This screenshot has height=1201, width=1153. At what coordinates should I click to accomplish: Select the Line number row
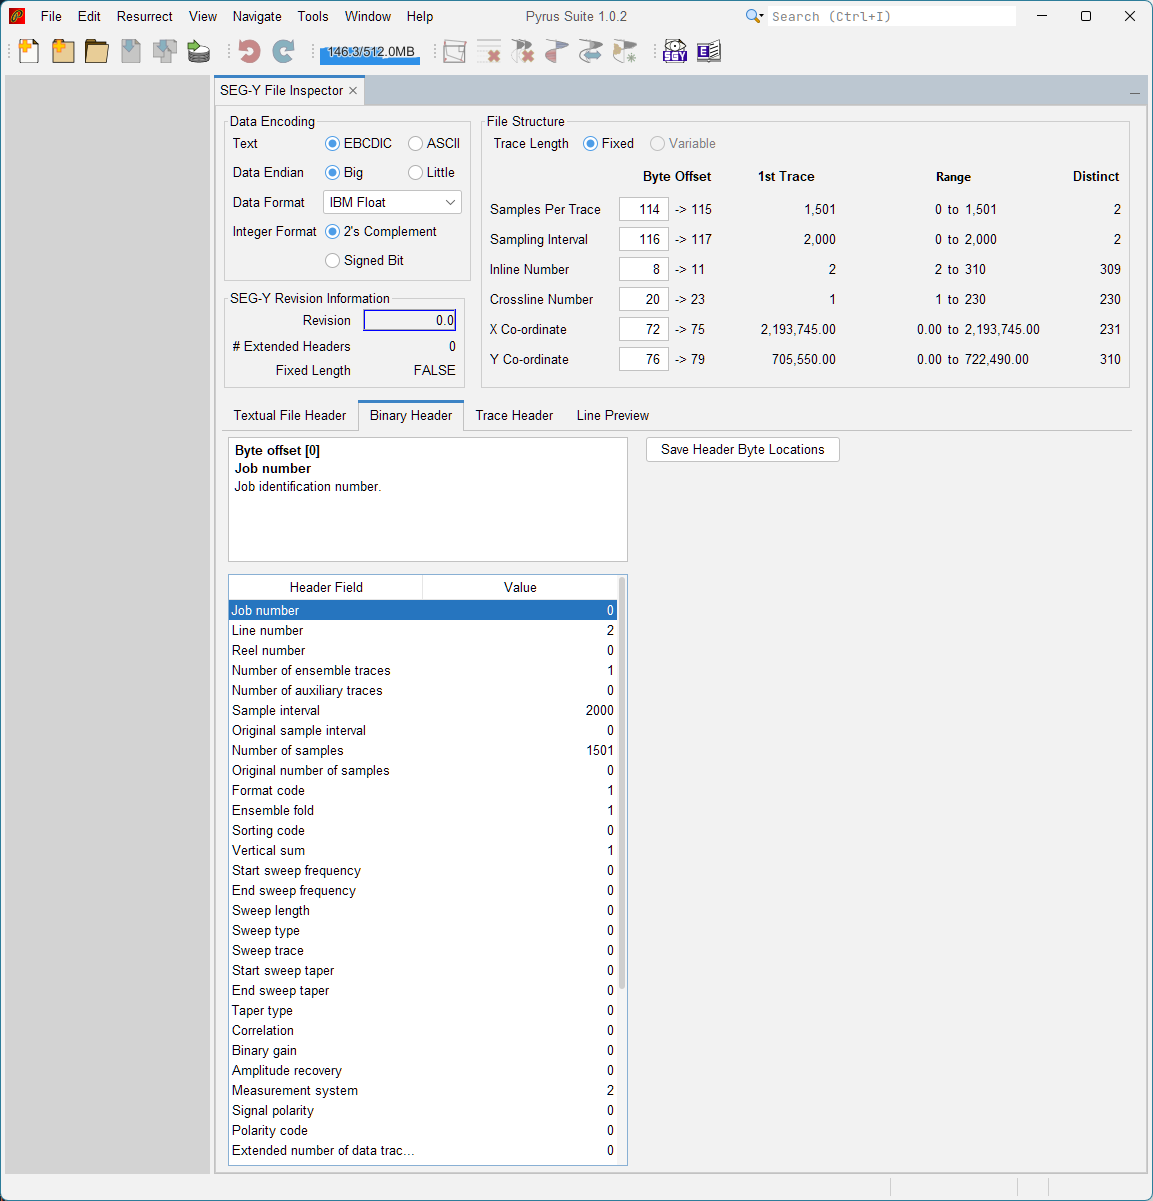pyautogui.click(x=423, y=630)
